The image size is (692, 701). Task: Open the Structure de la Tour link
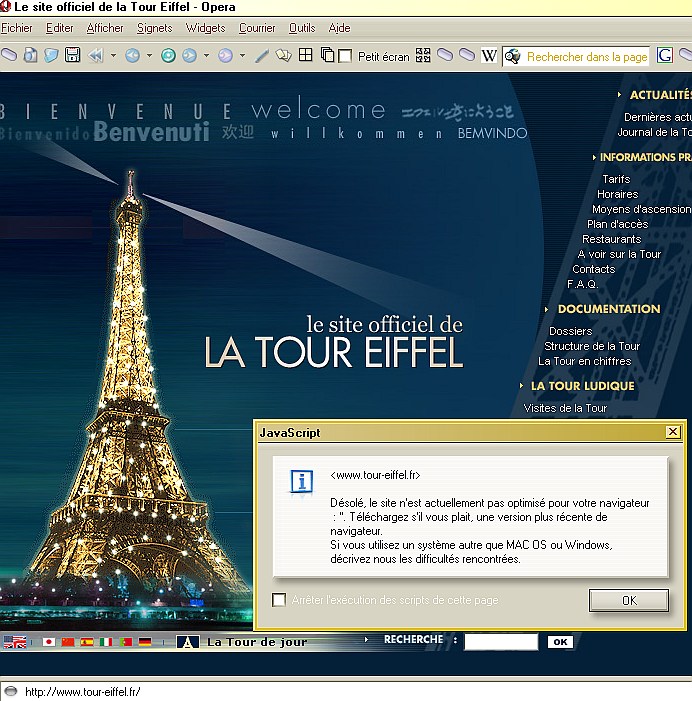592,346
